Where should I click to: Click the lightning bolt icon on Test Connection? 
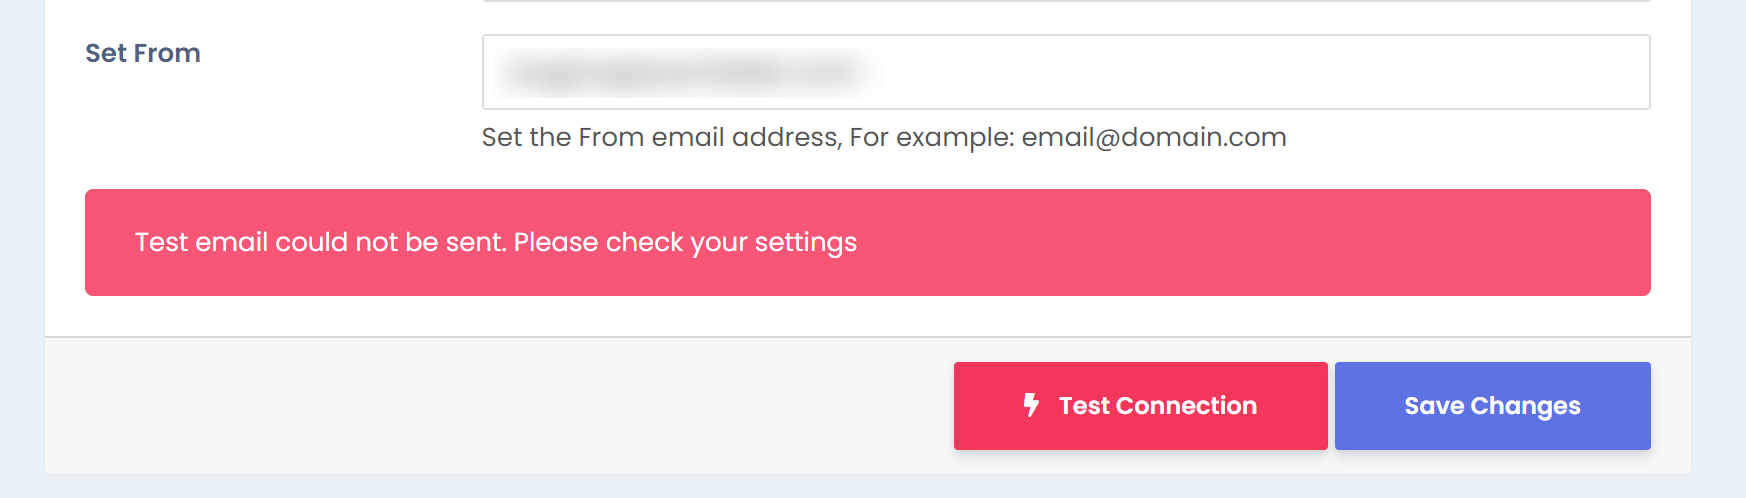1031,405
